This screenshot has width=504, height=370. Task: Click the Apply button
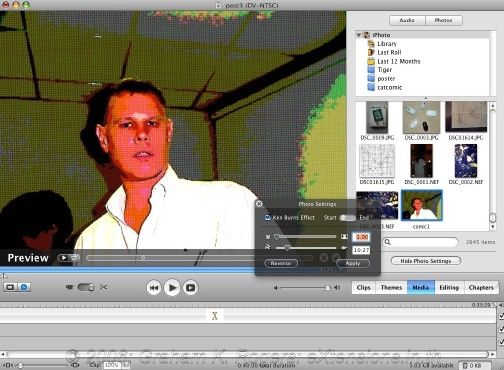[353, 263]
